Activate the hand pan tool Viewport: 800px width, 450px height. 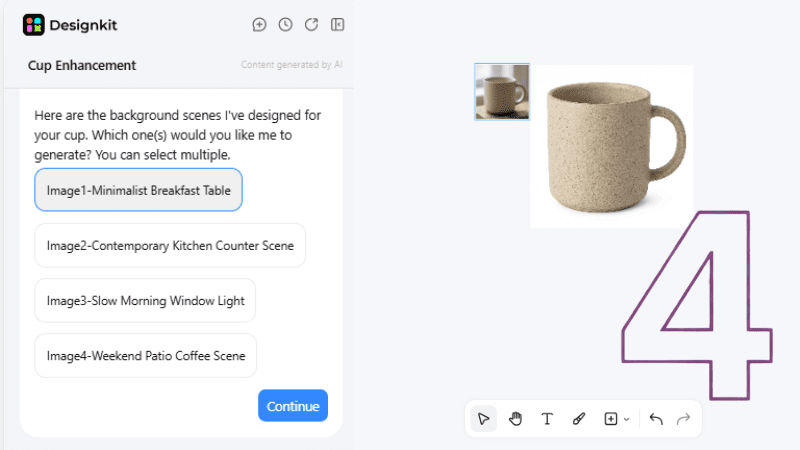pos(516,419)
